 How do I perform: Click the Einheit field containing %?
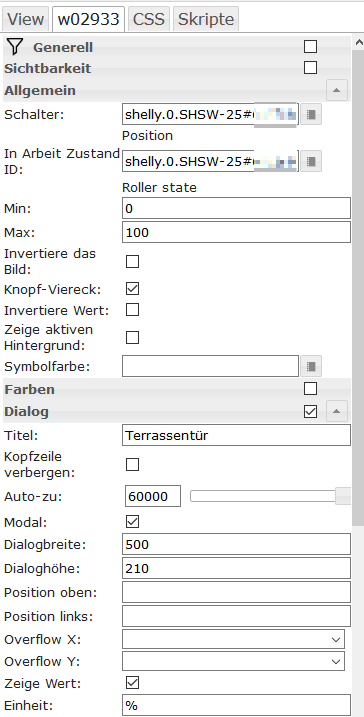(x=236, y=705)
